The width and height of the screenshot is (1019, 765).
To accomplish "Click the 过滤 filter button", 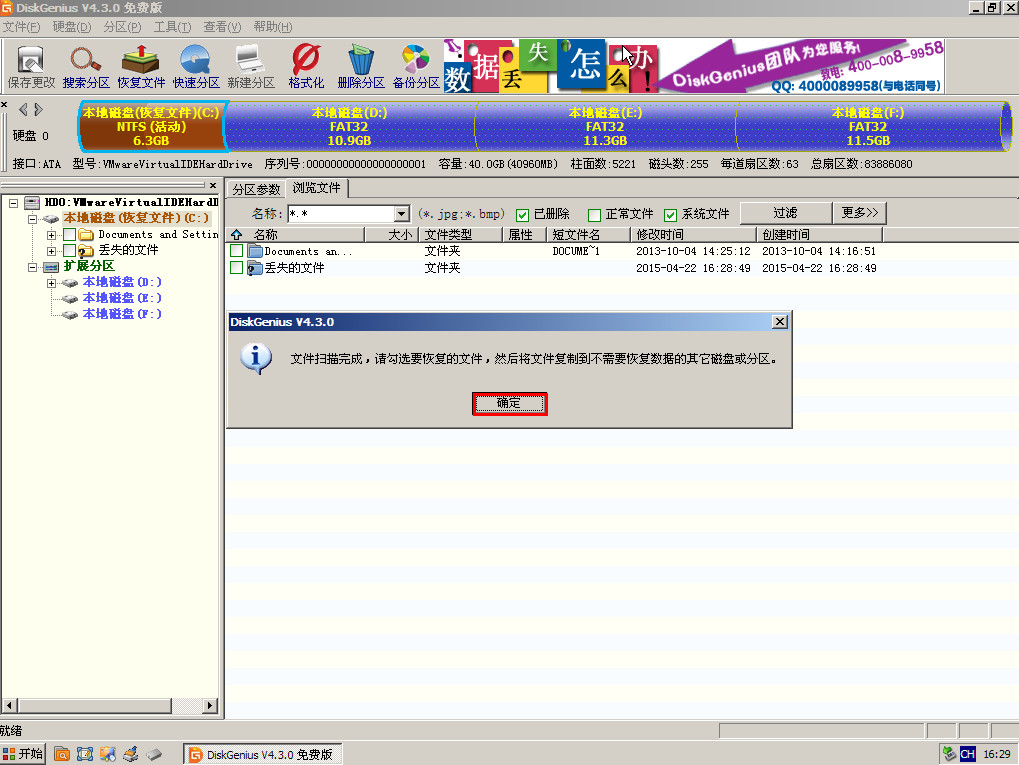I will 785,213.
